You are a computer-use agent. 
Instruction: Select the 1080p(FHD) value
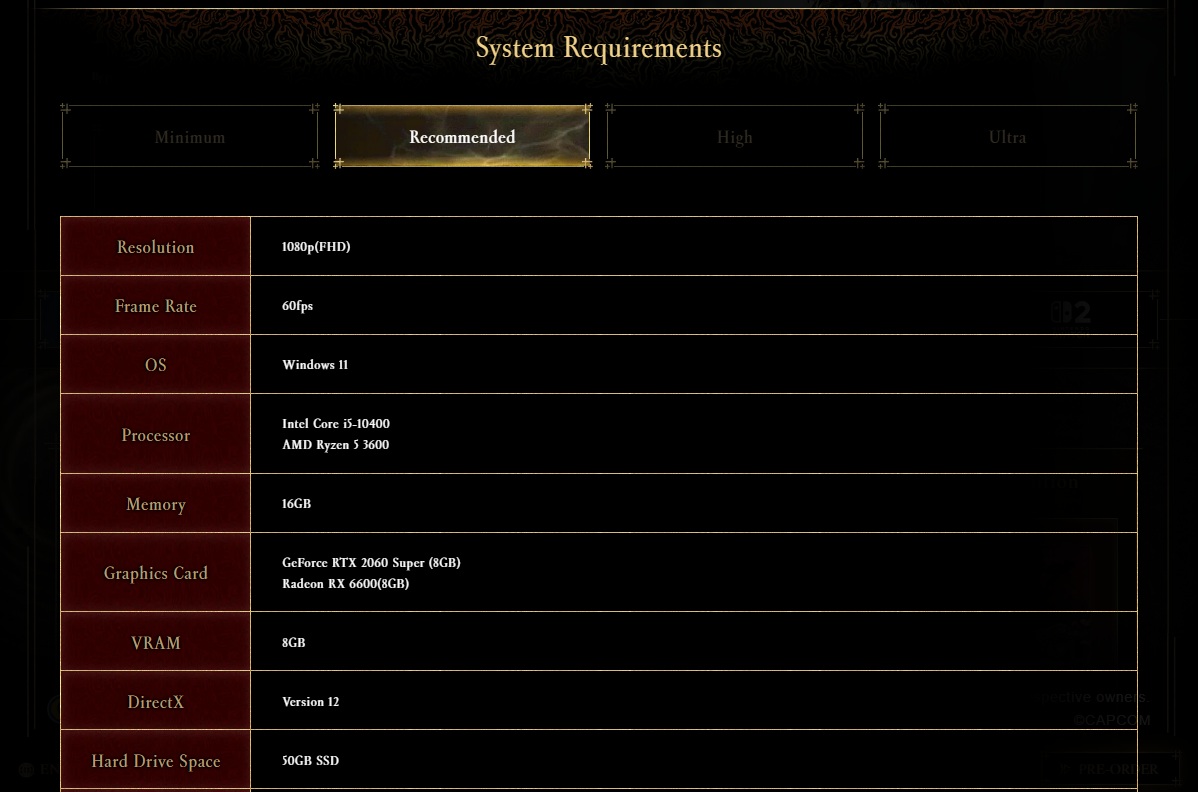click(316, 247)
